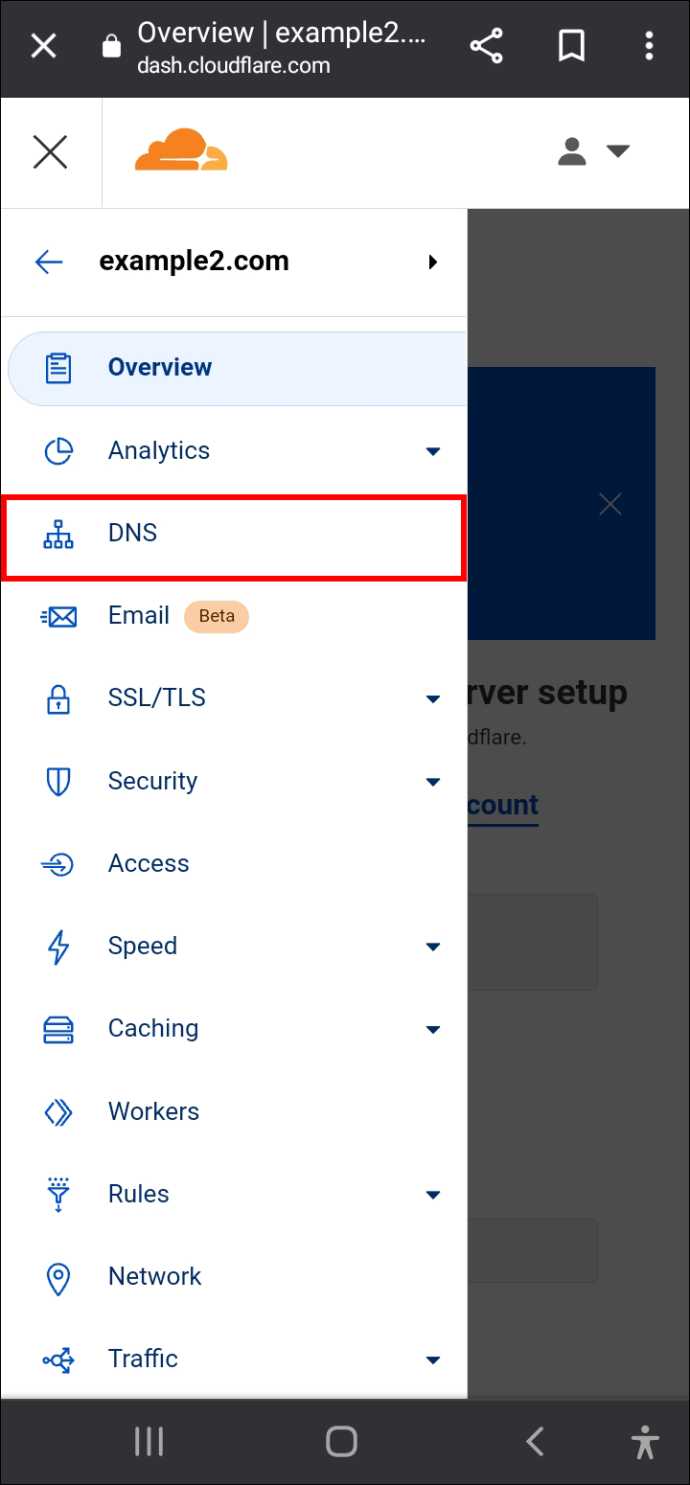Select the SSL/TLS label
690x1485 pixels.
157,698
